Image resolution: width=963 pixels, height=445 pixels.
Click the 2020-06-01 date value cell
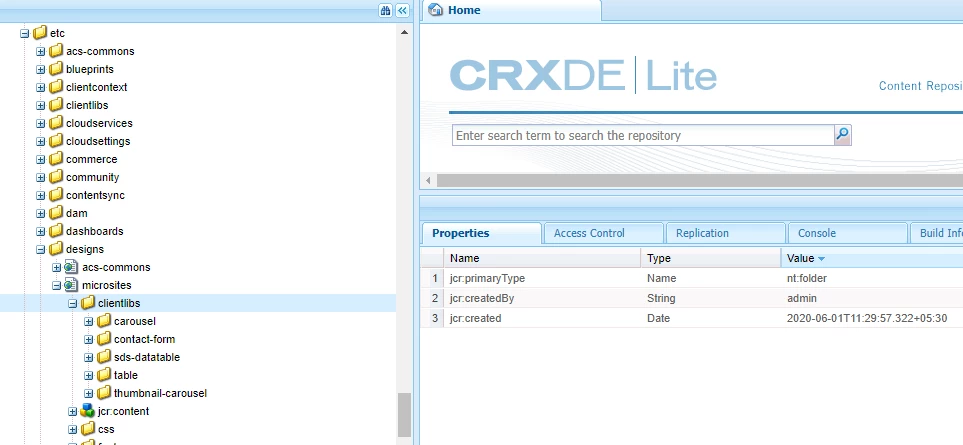(871, 318)
